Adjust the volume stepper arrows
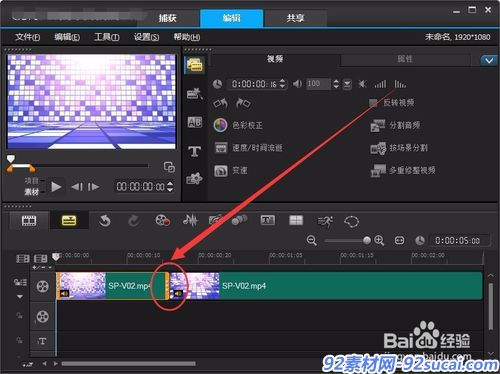This screenshot has height=374, width=500. [336, 84]
